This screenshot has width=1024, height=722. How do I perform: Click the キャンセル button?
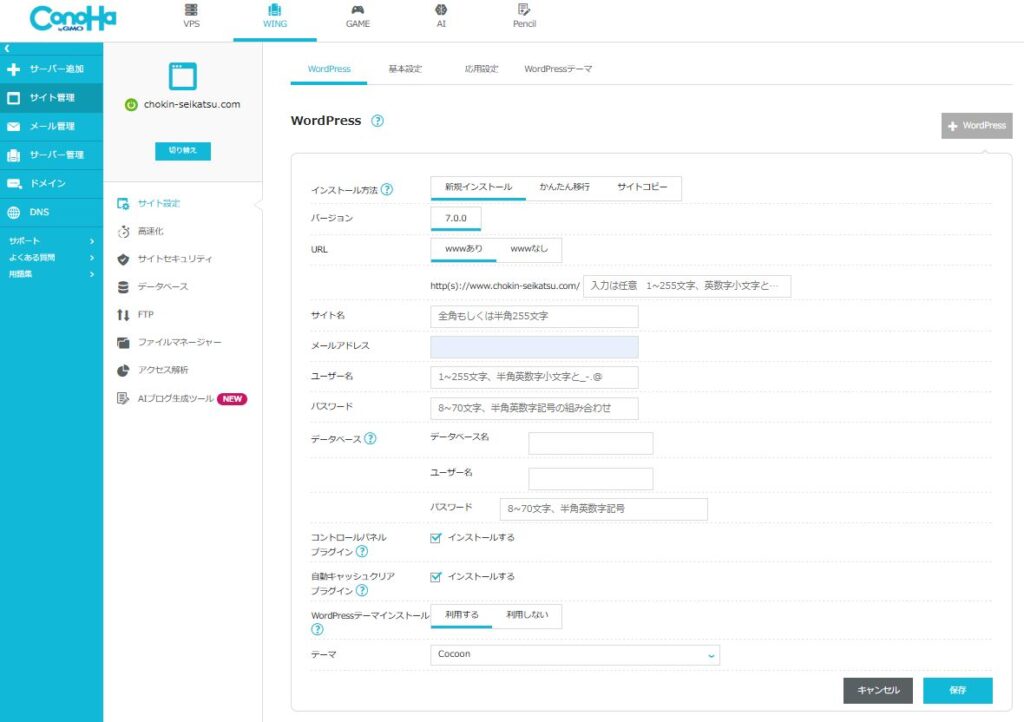(x=878, y=691)
